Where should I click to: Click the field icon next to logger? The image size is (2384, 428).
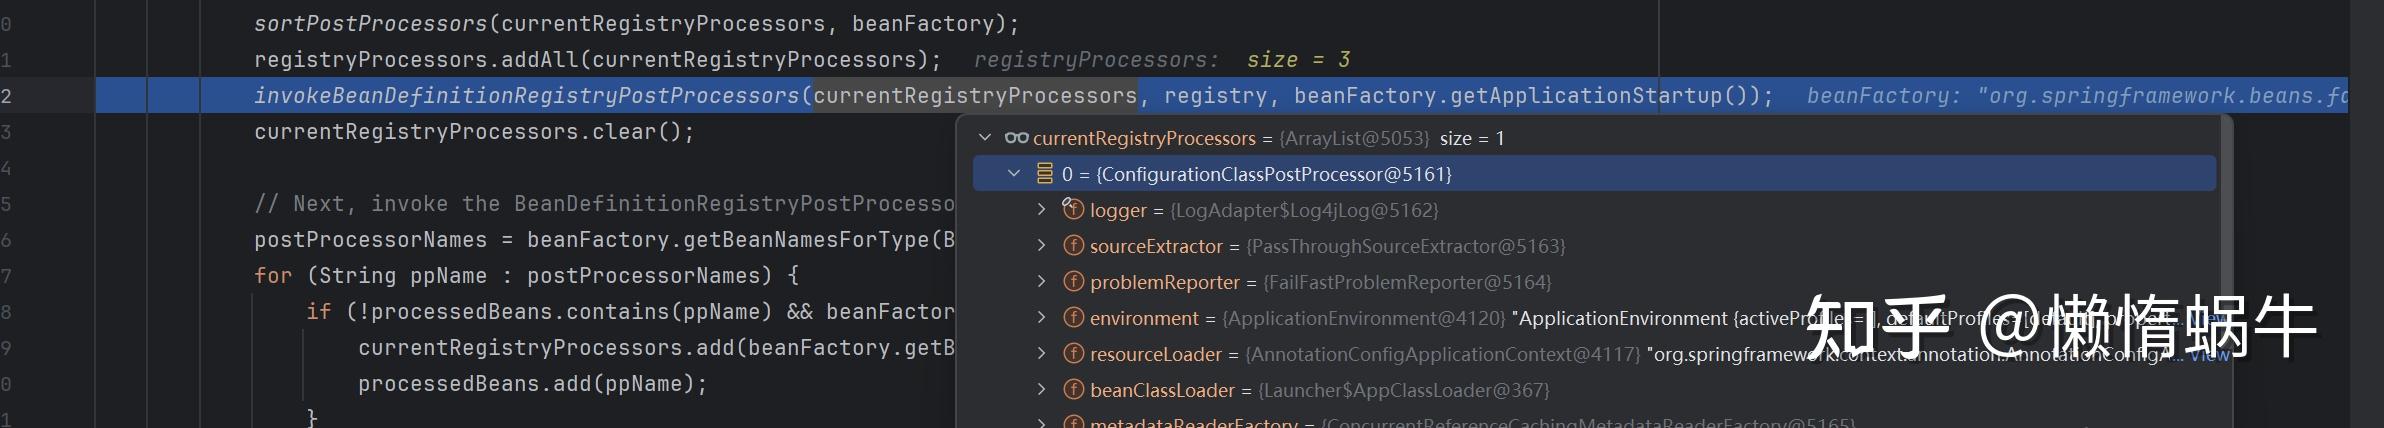(1073, 210)
